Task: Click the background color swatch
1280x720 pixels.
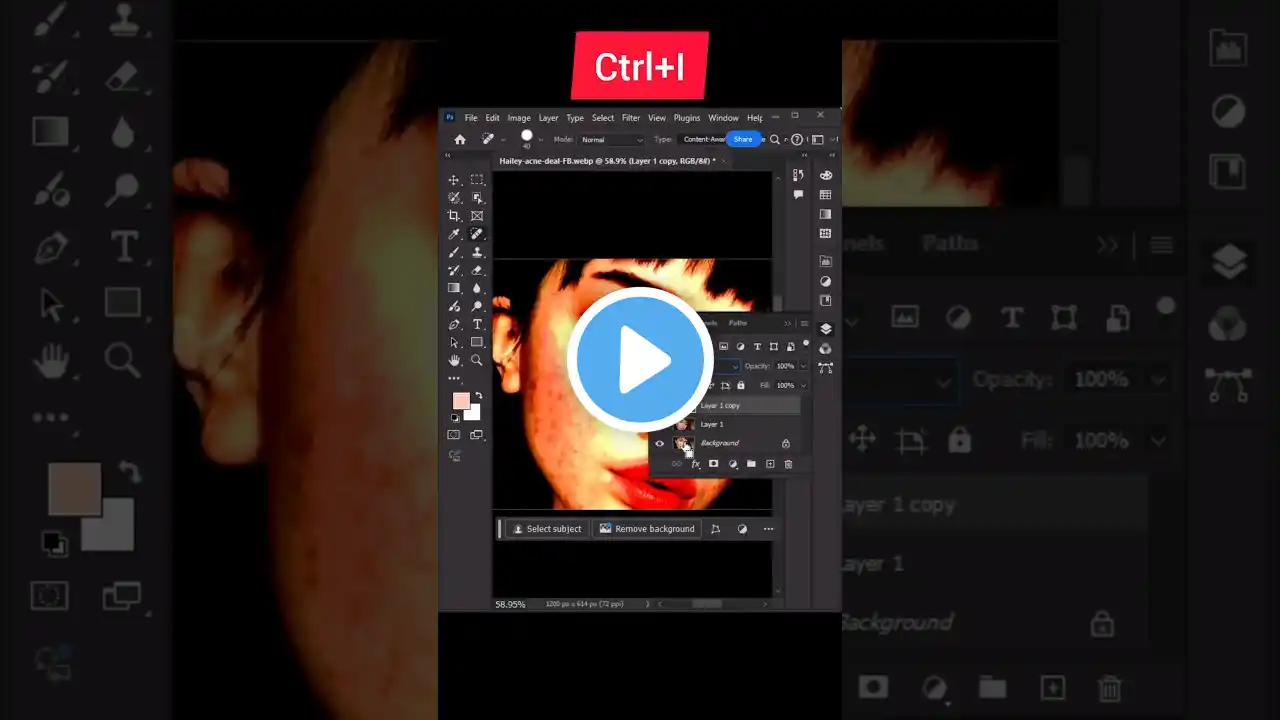Action: tap(473, 412)
